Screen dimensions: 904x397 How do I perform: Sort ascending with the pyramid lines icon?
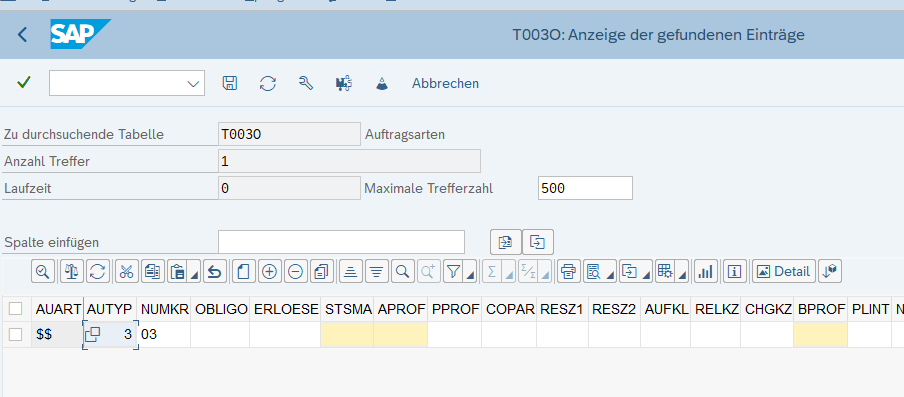point(350,271)
